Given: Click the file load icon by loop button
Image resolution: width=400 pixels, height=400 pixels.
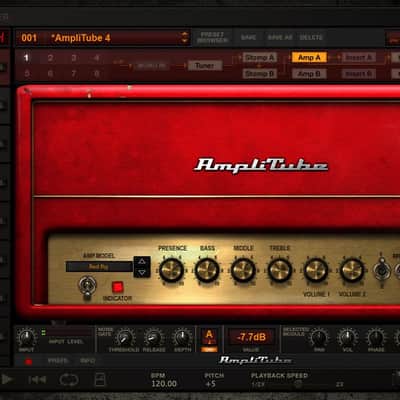Looking at the screenshot, I should 100,379.
